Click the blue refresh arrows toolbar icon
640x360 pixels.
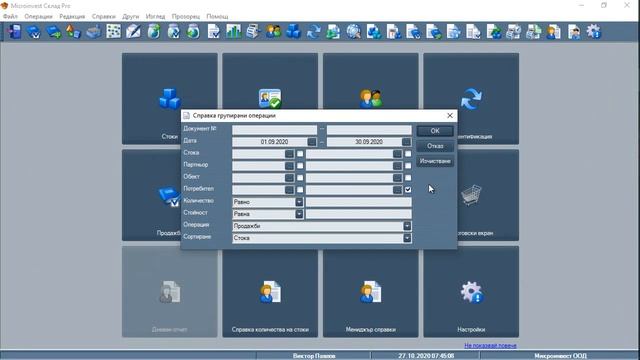tap(313, 31)
